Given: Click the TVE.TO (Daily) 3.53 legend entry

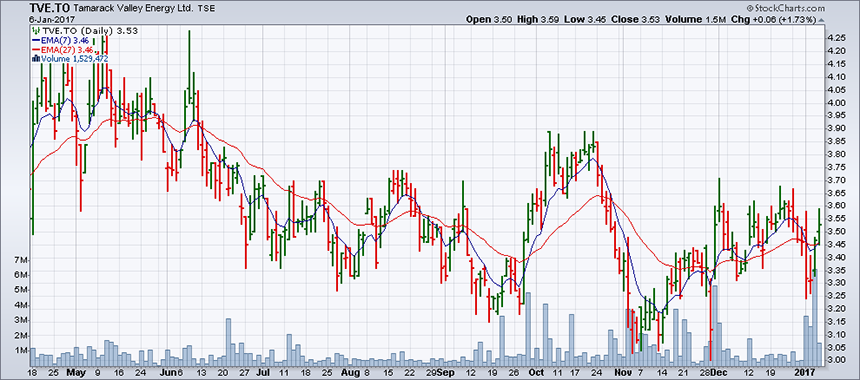Looking at the screenshot, I should 89,31.
